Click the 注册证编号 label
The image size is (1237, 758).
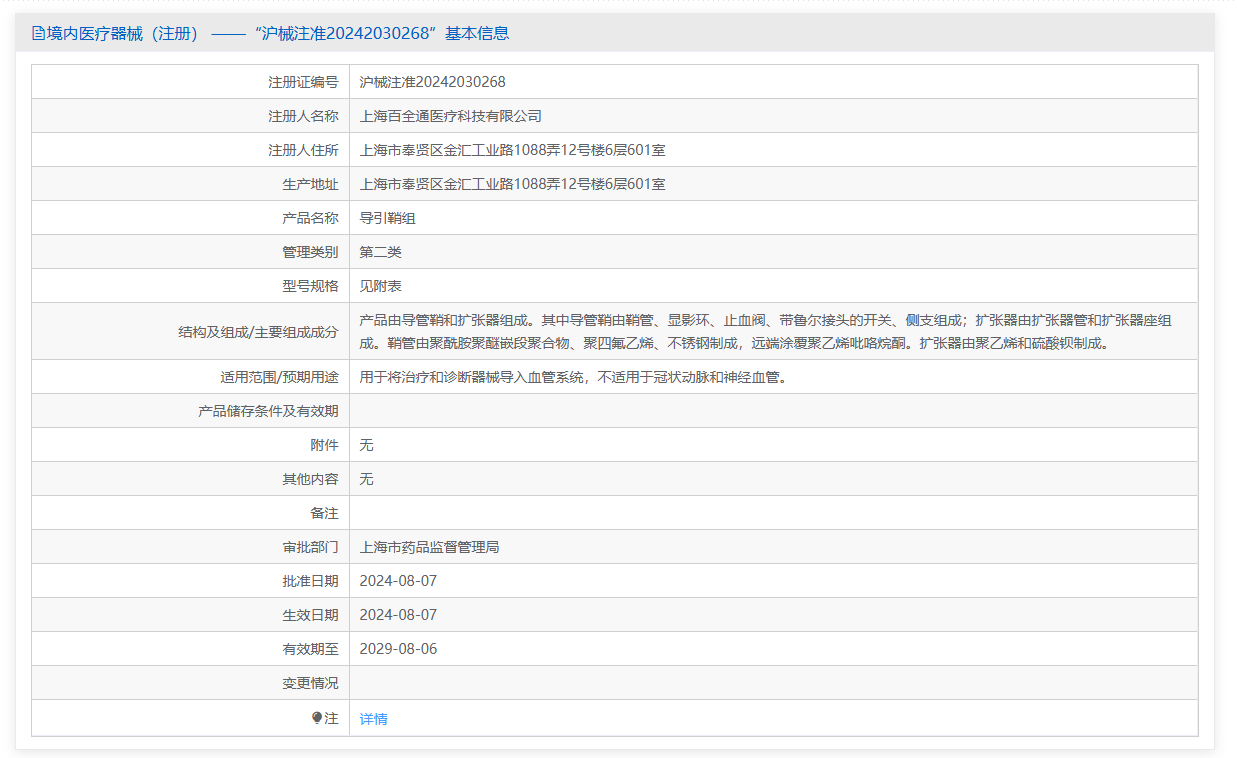[303, 82]
